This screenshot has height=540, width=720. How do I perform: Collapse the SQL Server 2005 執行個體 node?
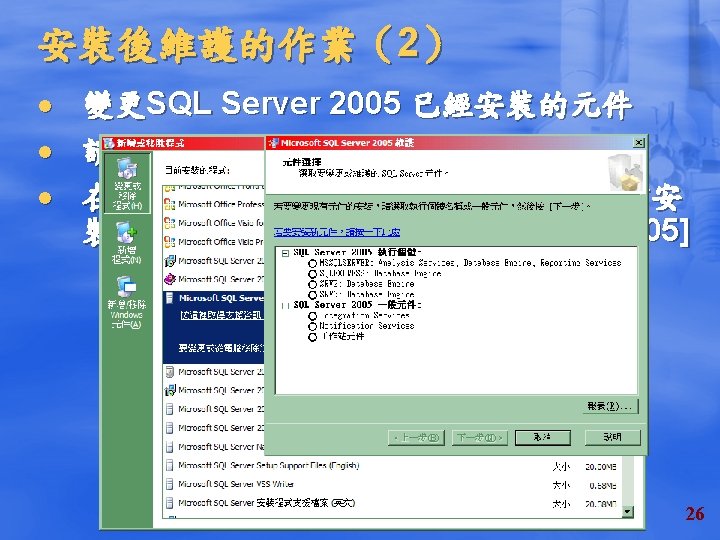coord(285,253)
